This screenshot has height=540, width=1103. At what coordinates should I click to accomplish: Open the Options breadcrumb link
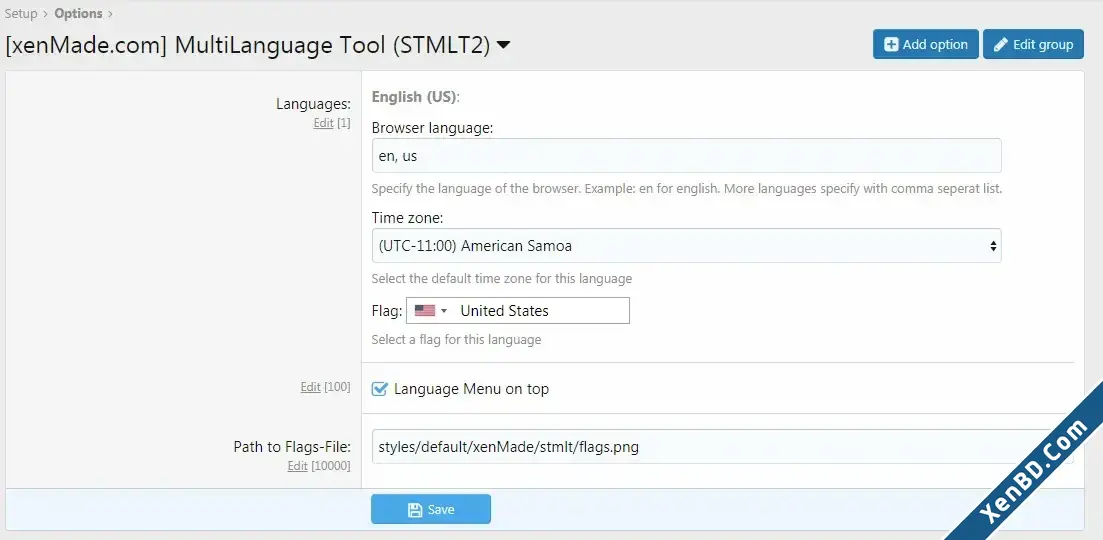tap(78, 13)
